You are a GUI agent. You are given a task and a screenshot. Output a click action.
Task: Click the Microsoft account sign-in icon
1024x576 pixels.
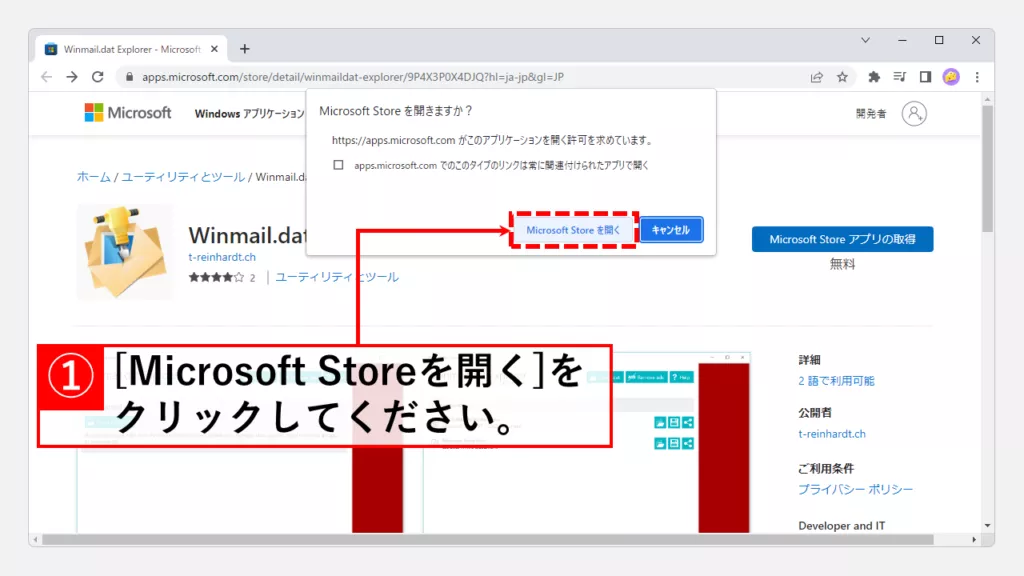pyautogui.click(x=914, y=114)
